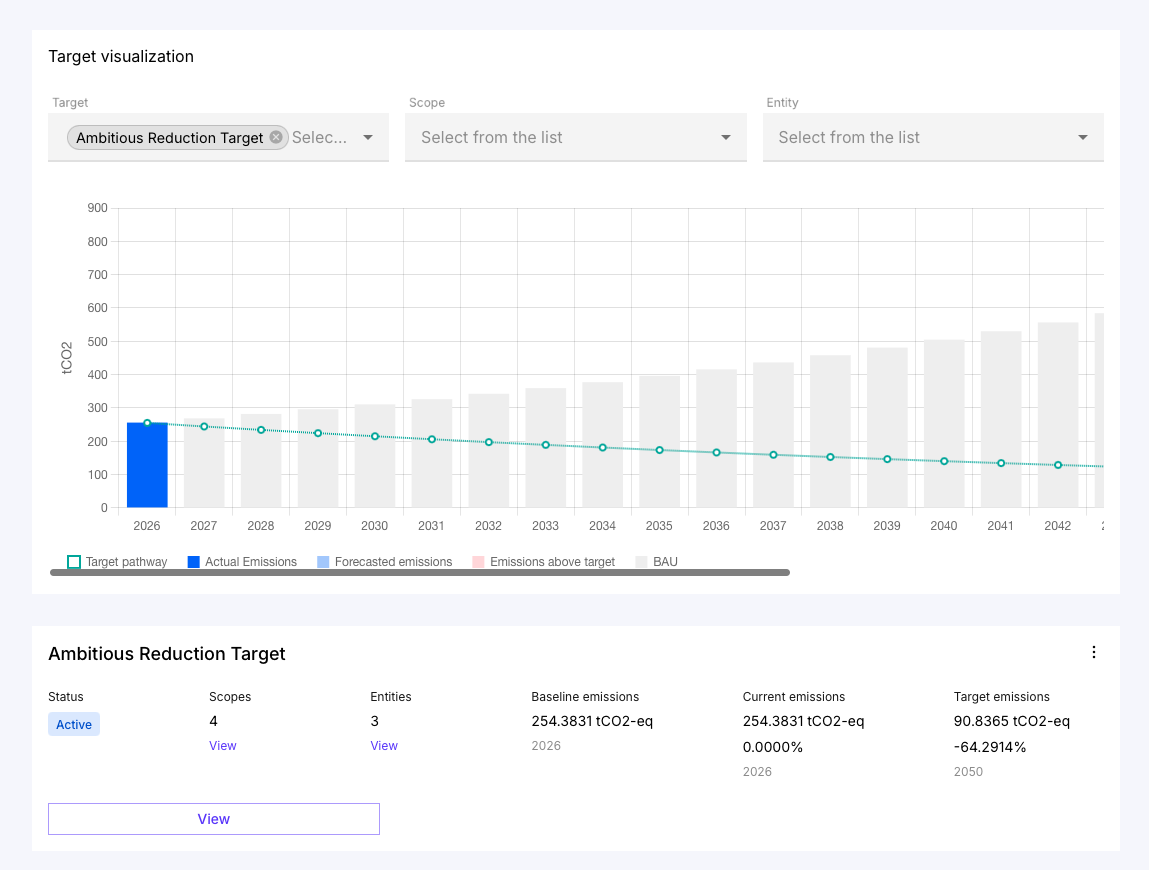The width and height of the screenshot is (1149, 870).
Task: Click the Active status badge
Action: click(74, 725)
